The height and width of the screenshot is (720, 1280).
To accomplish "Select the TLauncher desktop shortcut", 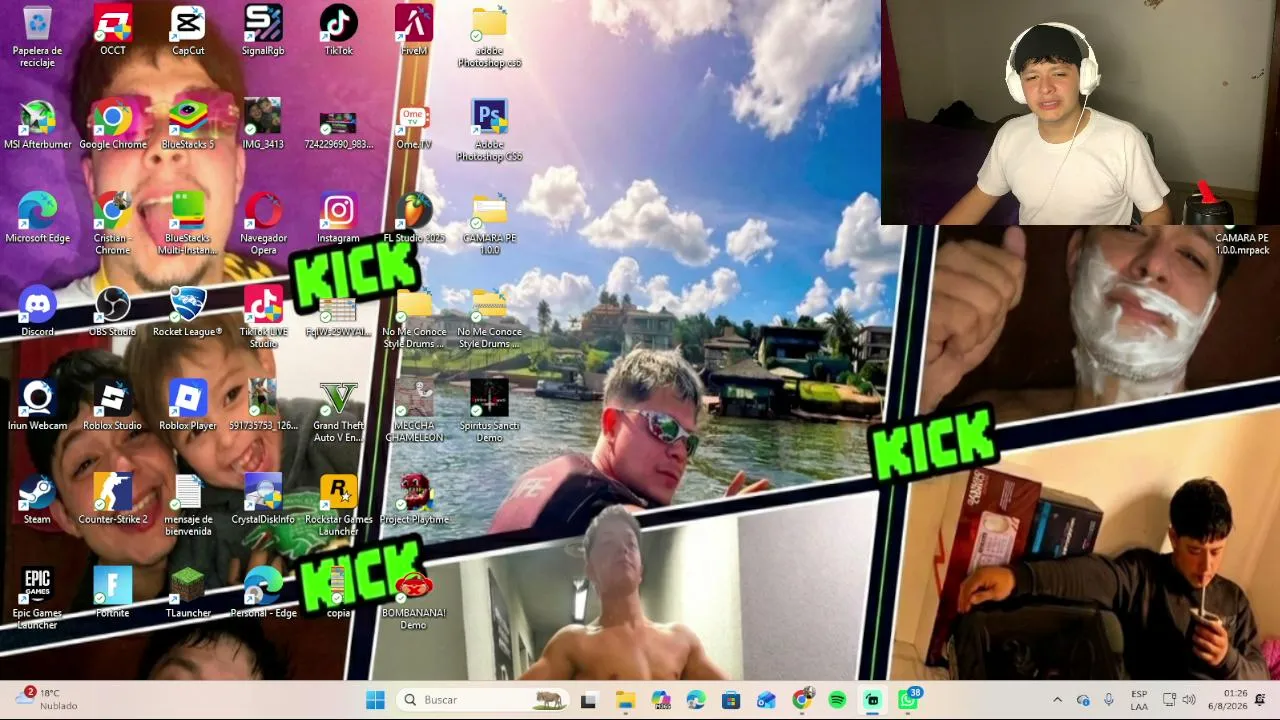I will 188,593.
